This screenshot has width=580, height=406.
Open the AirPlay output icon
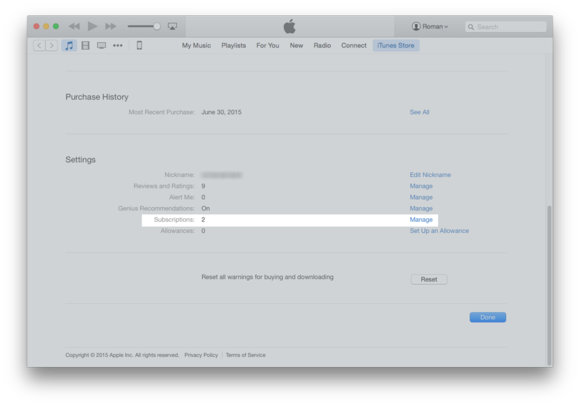[172, 26]
